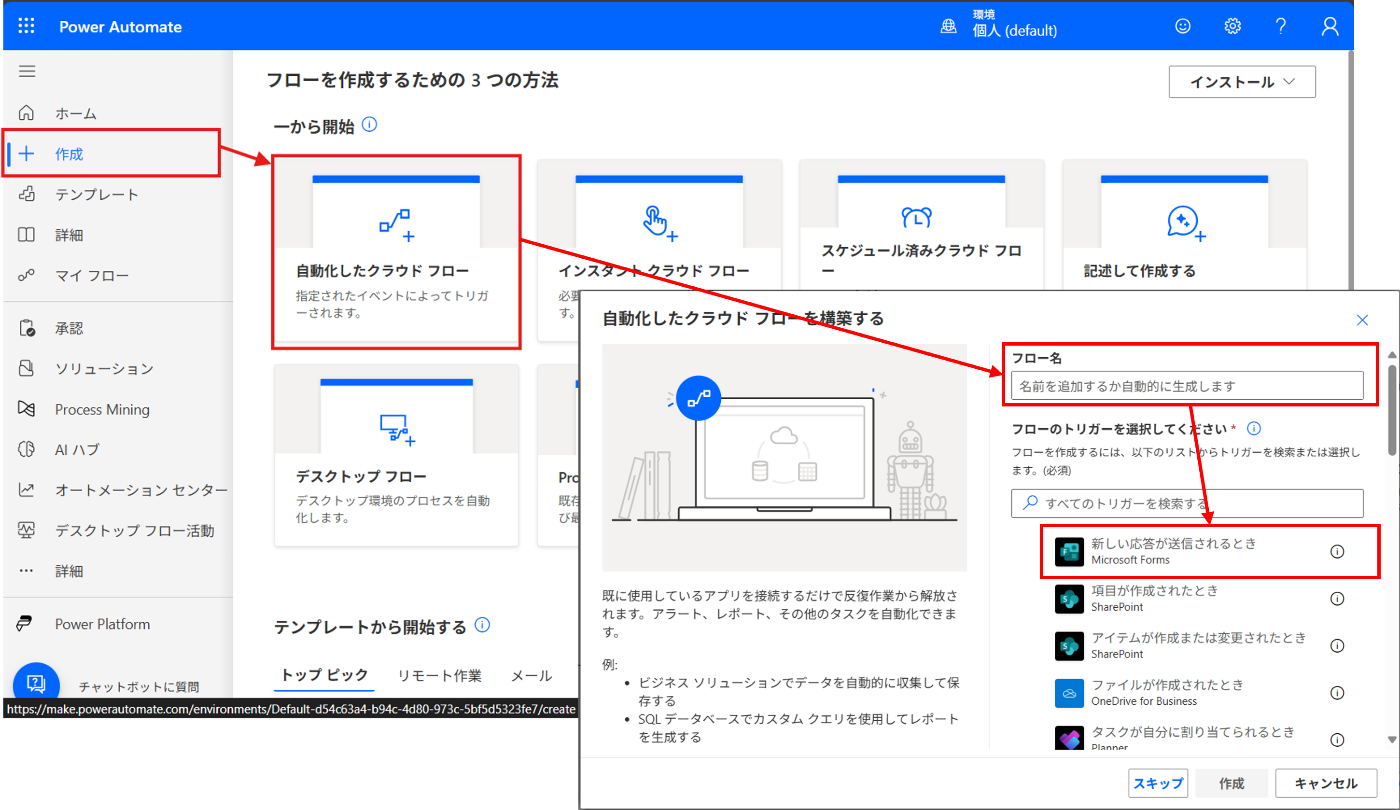Switch to the メール tab

click(x=532, y=675)
